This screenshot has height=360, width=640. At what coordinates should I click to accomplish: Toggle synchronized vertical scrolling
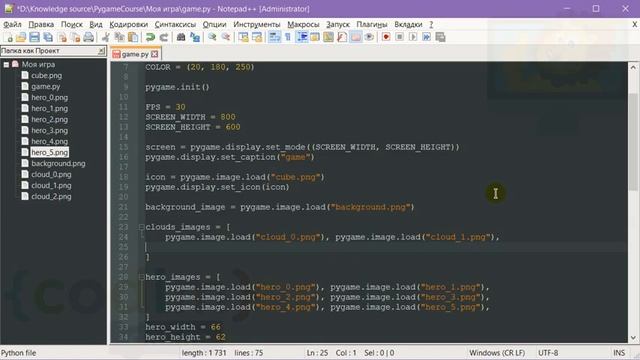tap(244, 38)
